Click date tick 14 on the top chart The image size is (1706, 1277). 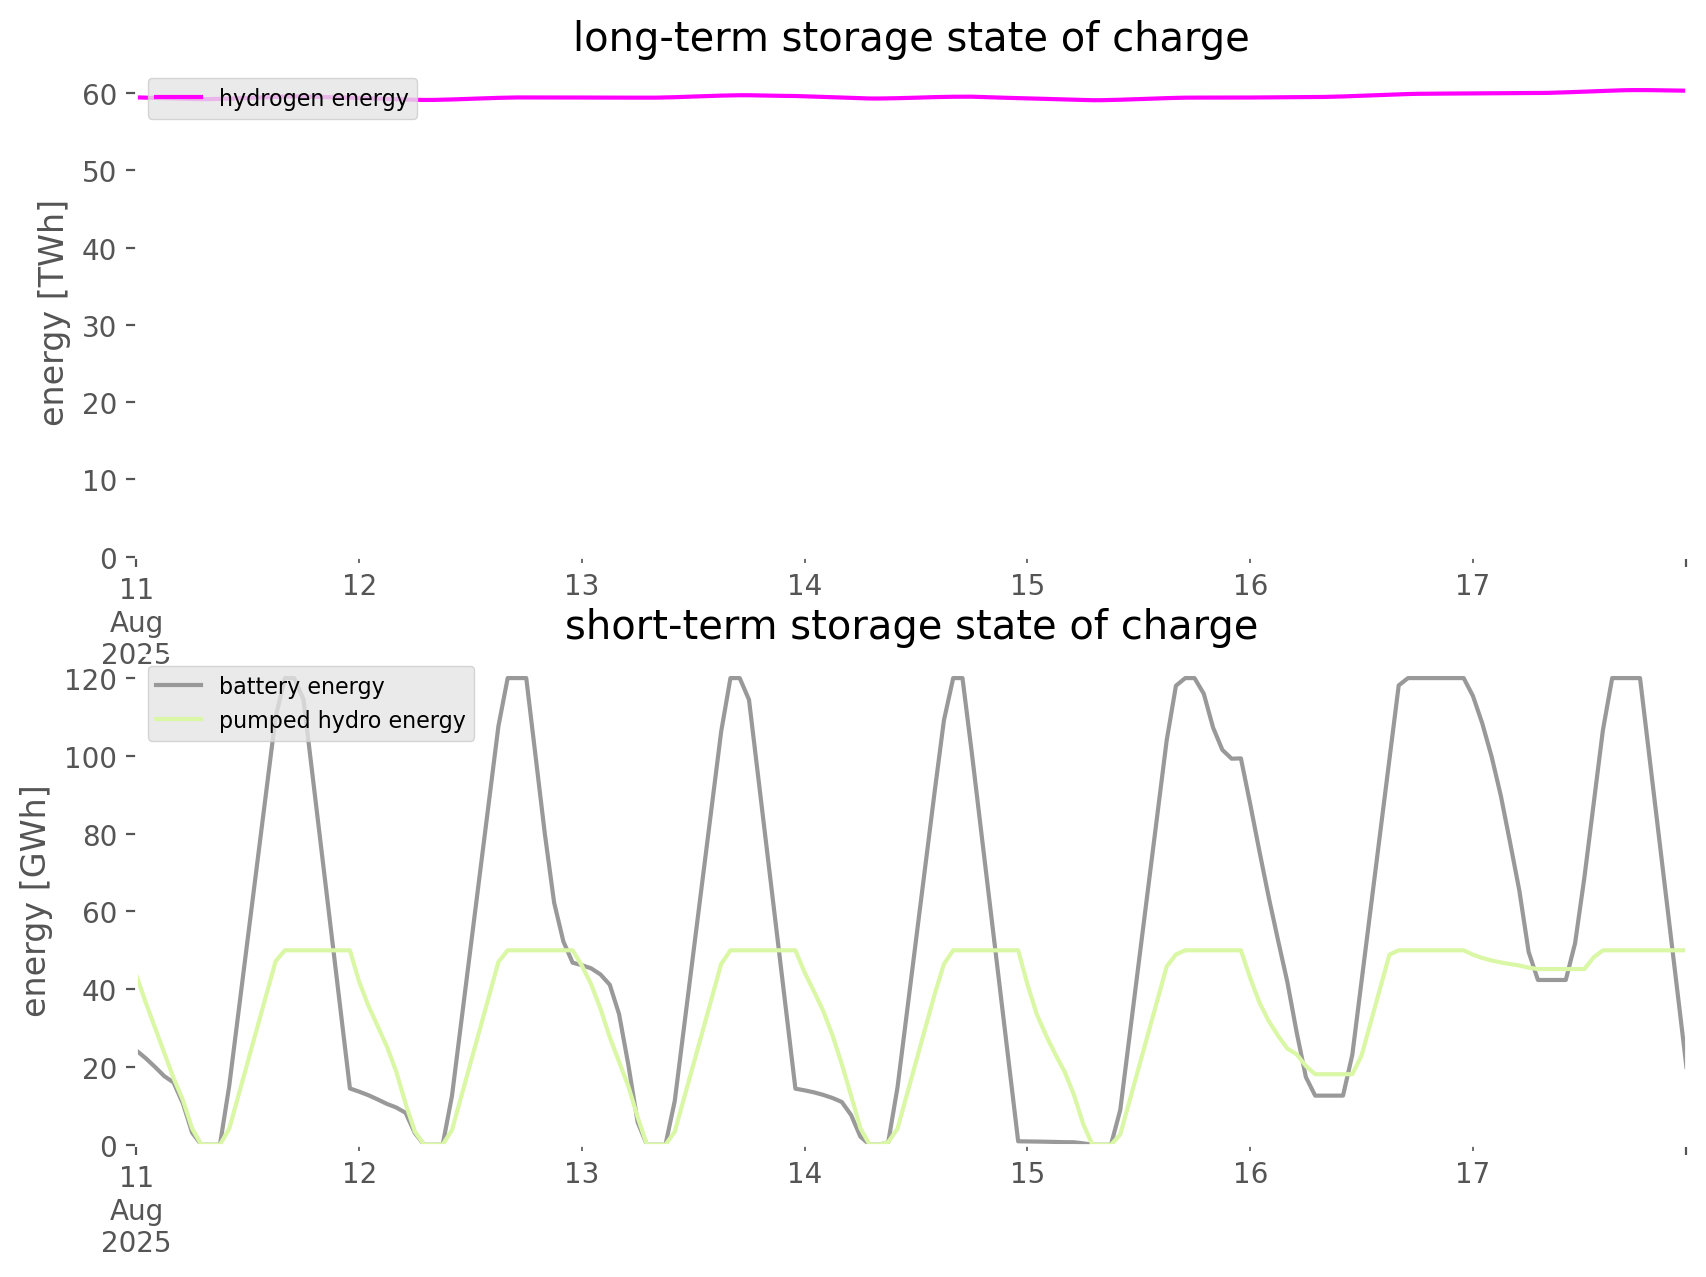[x=804, y=585]
